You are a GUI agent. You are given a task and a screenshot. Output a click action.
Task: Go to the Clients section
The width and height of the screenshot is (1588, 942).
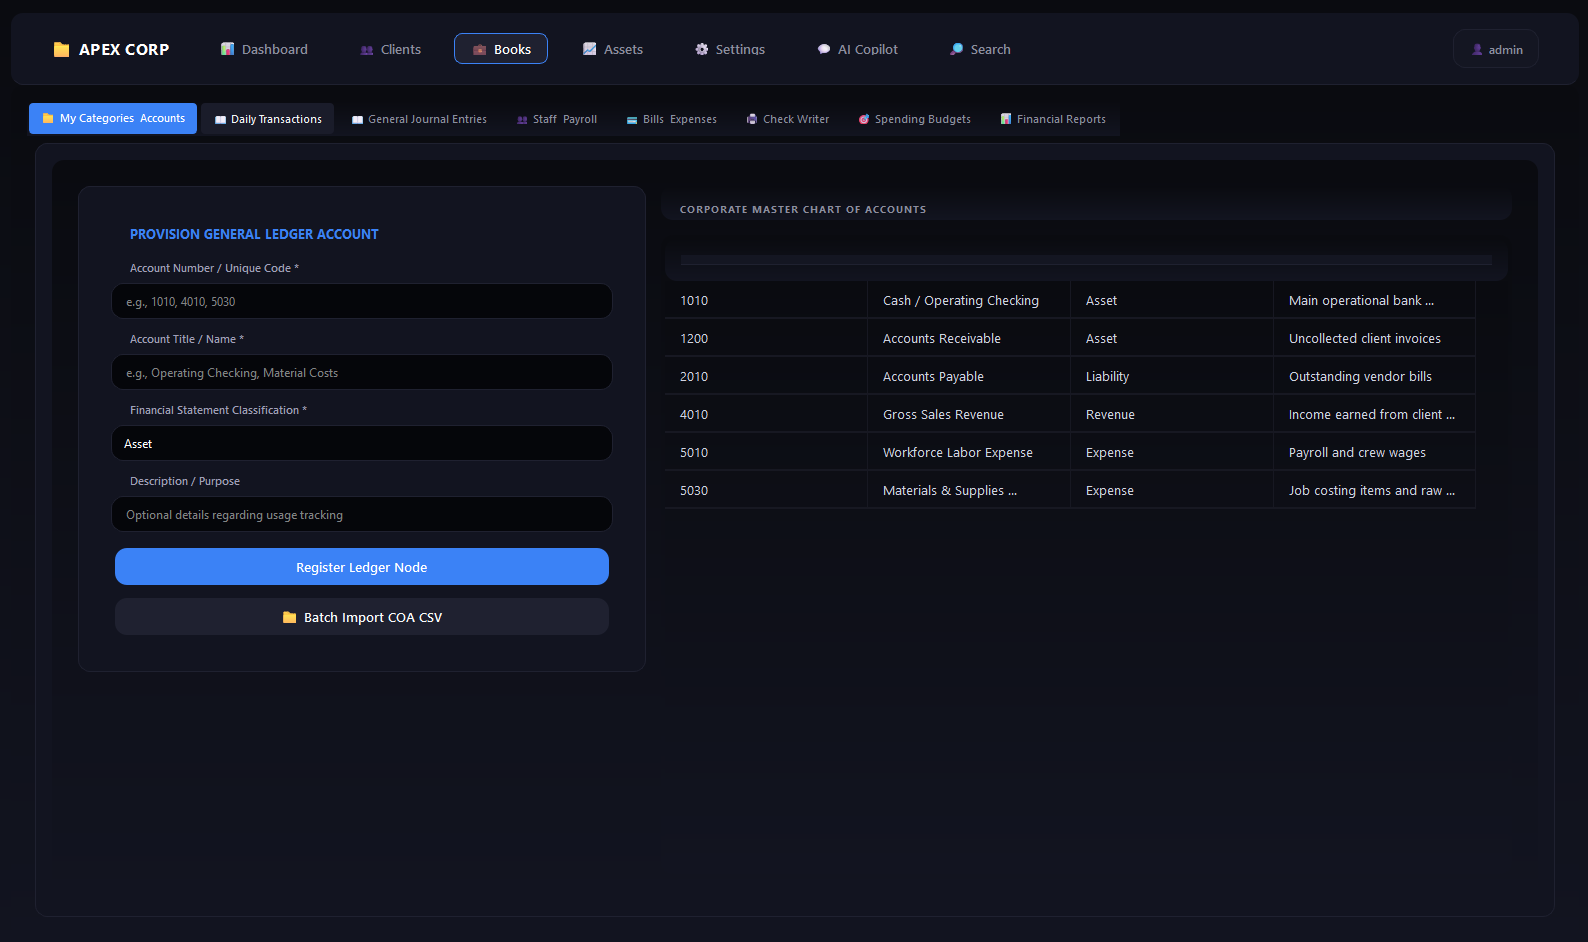tap(390, 49)
